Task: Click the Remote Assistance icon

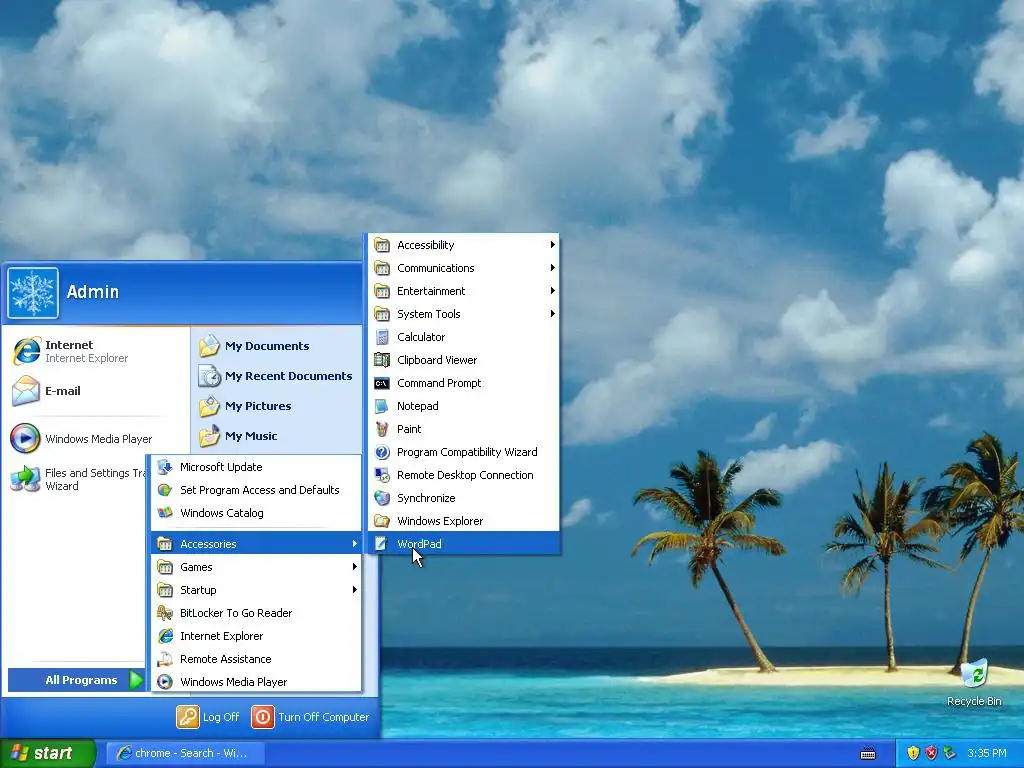Action: (x=165, y=659)
